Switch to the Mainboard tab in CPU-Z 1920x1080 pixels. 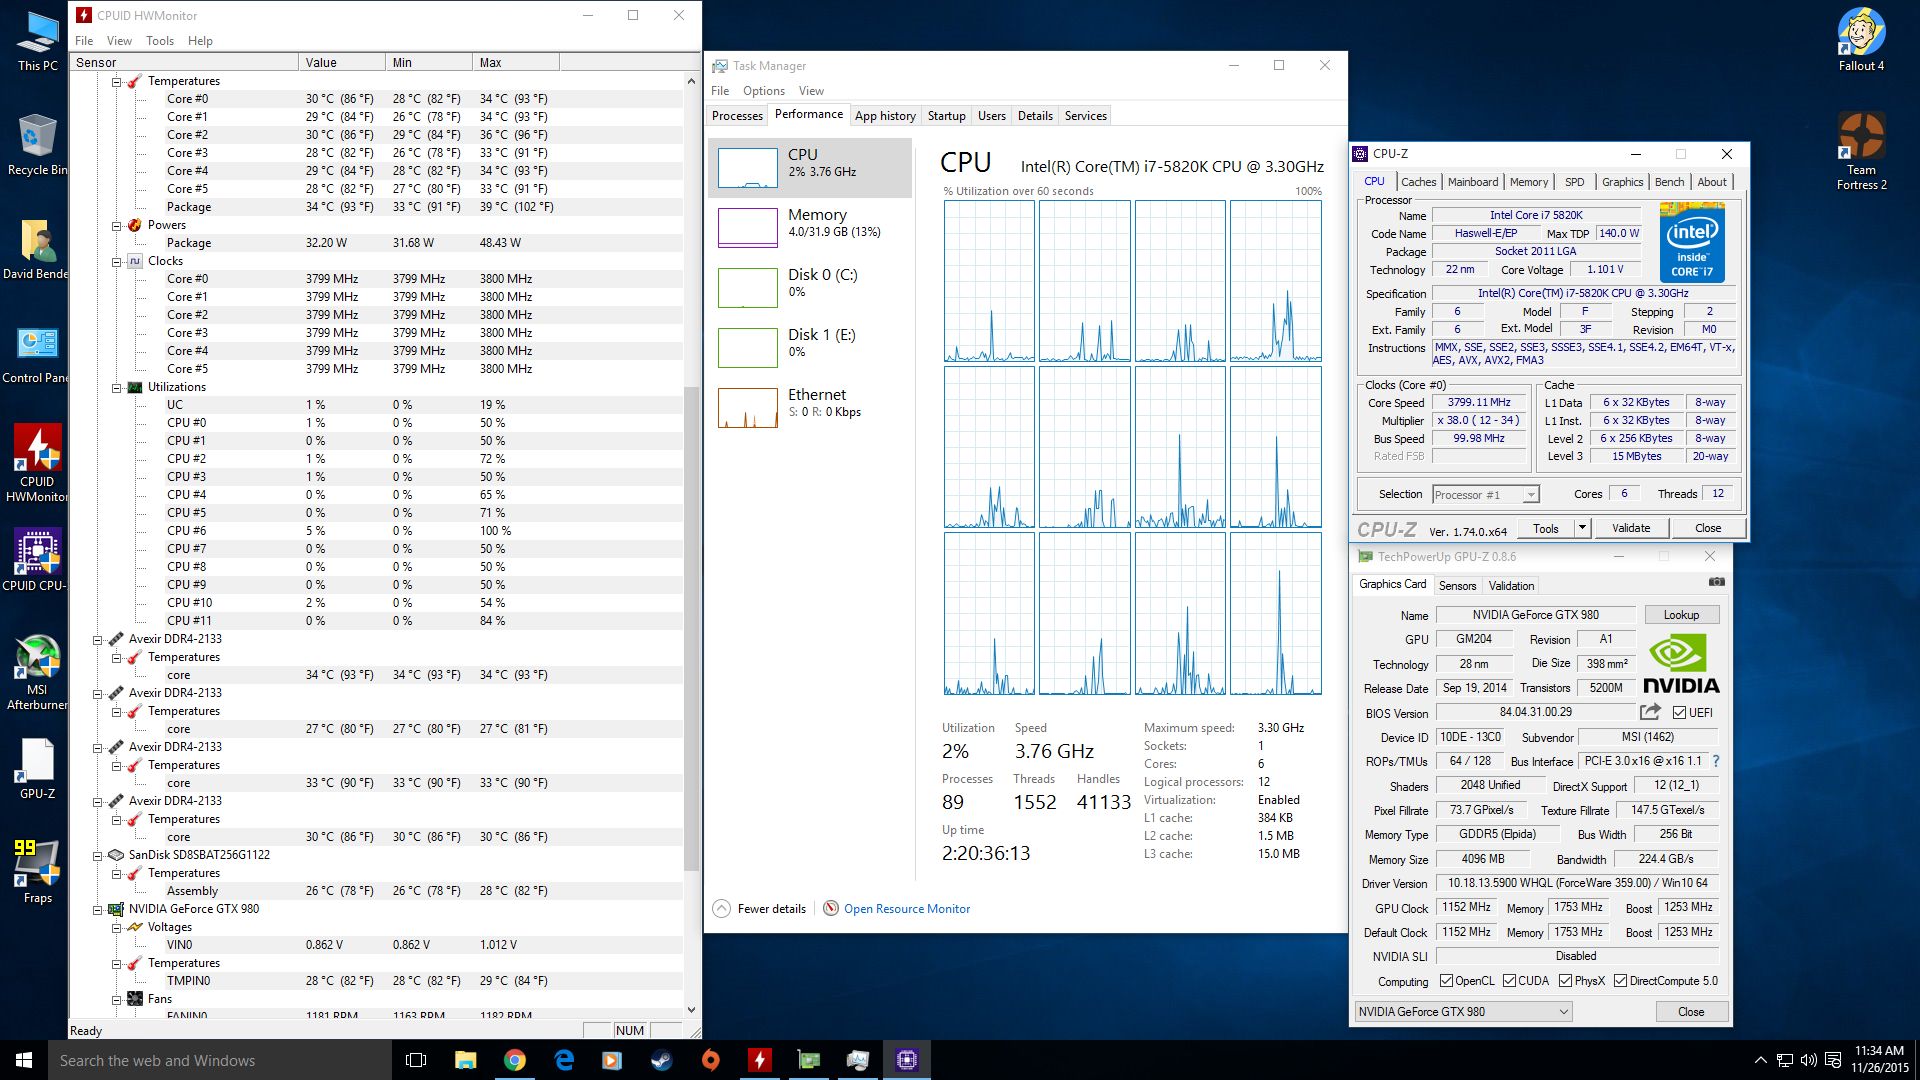(x=1473, y=182)
